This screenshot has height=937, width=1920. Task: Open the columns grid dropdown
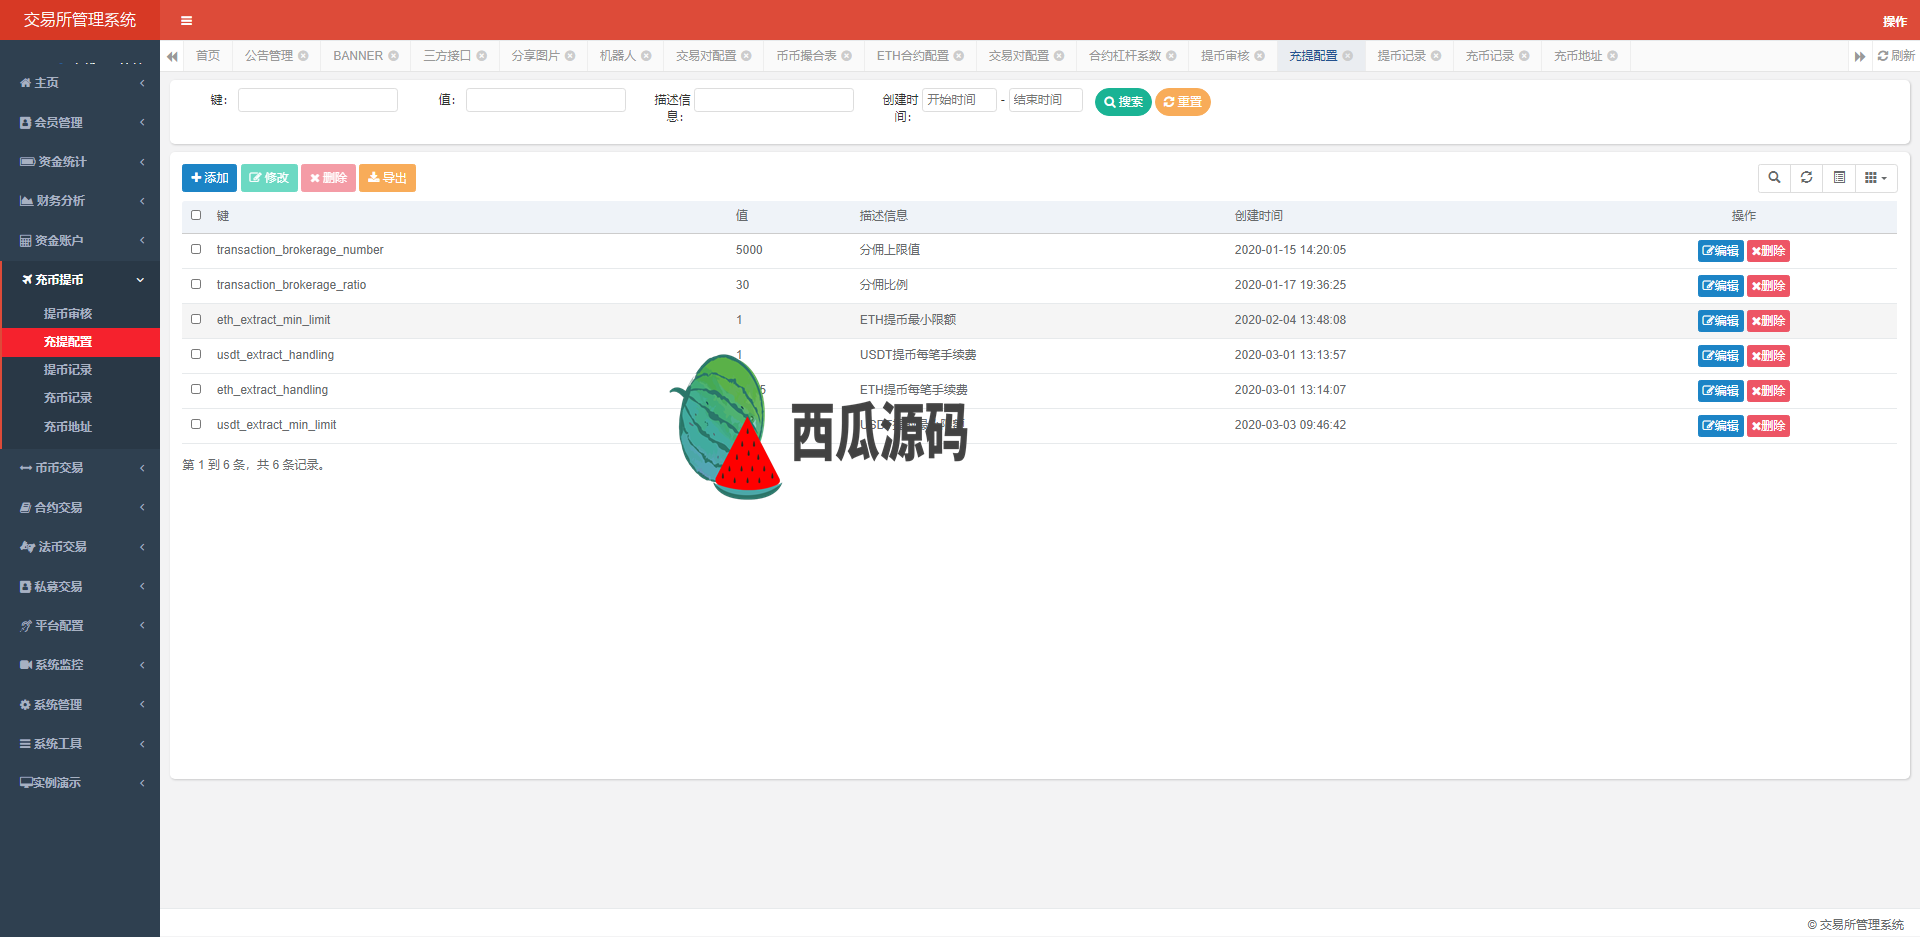pos(1876,178)
